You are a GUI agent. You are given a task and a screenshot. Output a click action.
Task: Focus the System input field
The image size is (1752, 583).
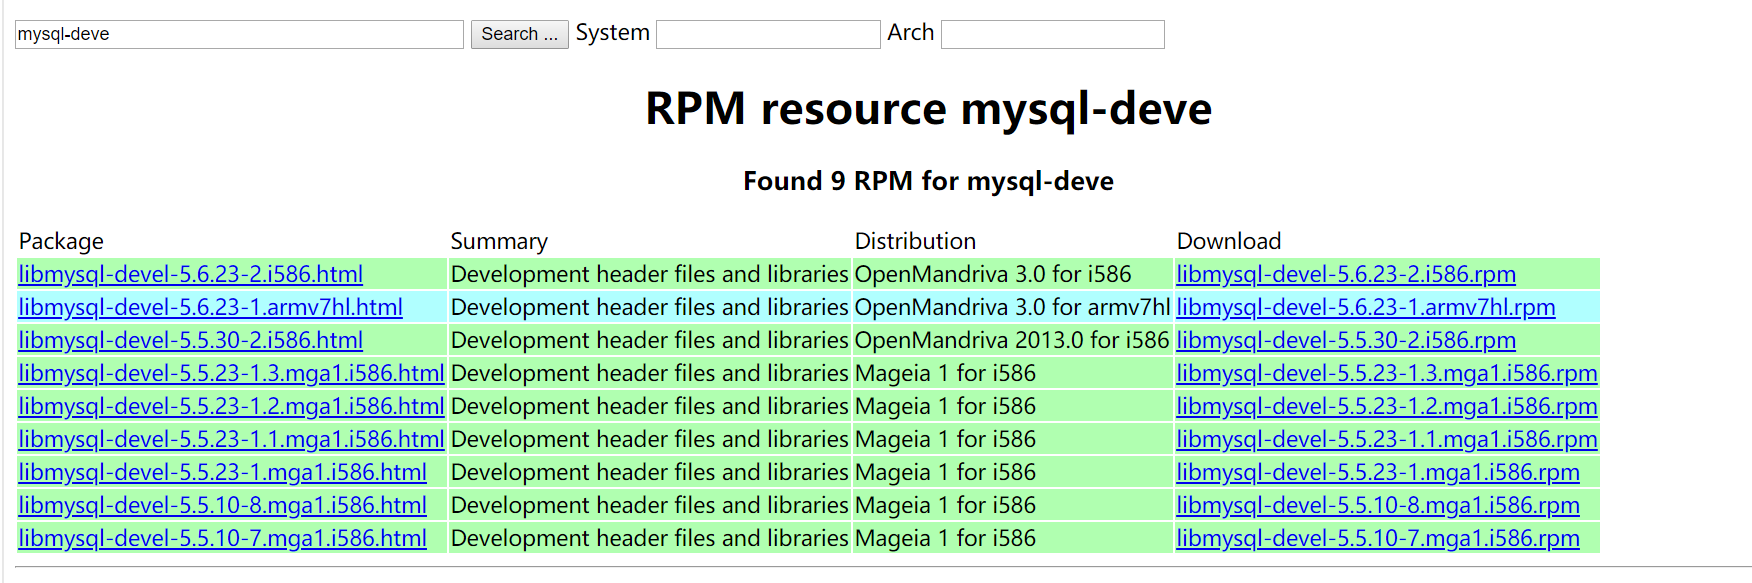click(x=768, y=34)
